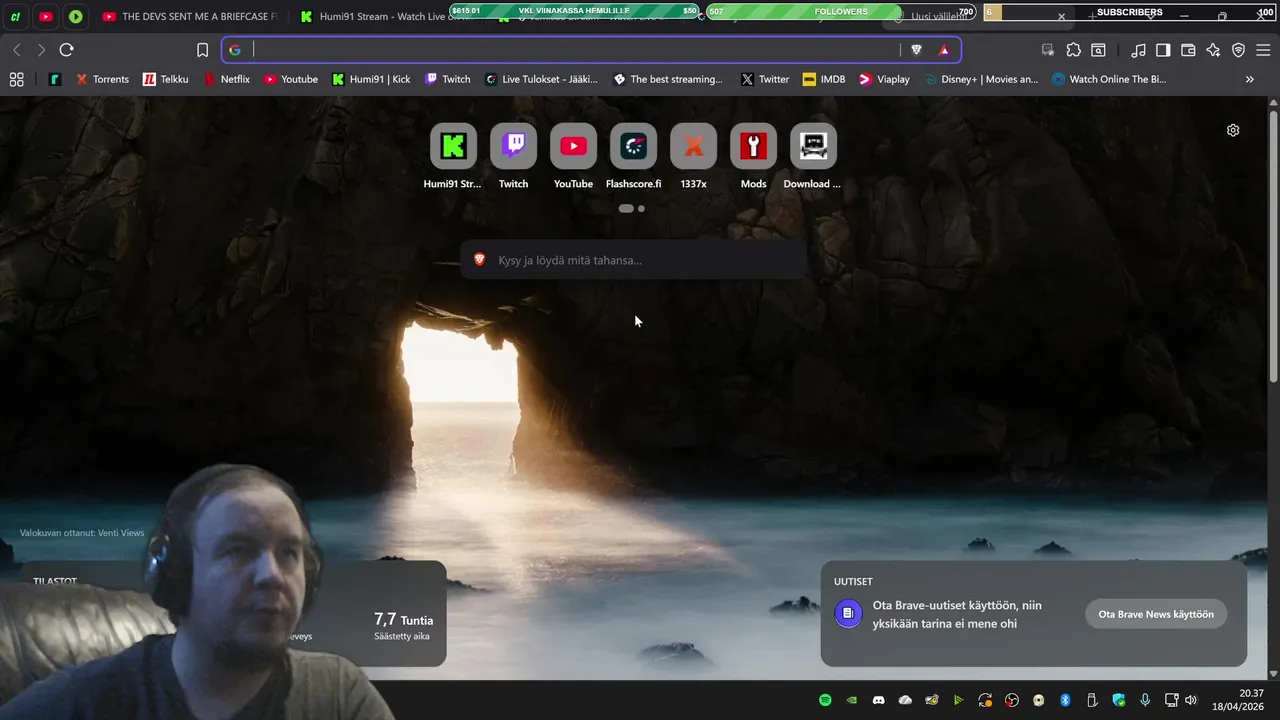Click 'Ota Brave News käyttöön' button
1280x720 pixels.
tap(1156, 614)
